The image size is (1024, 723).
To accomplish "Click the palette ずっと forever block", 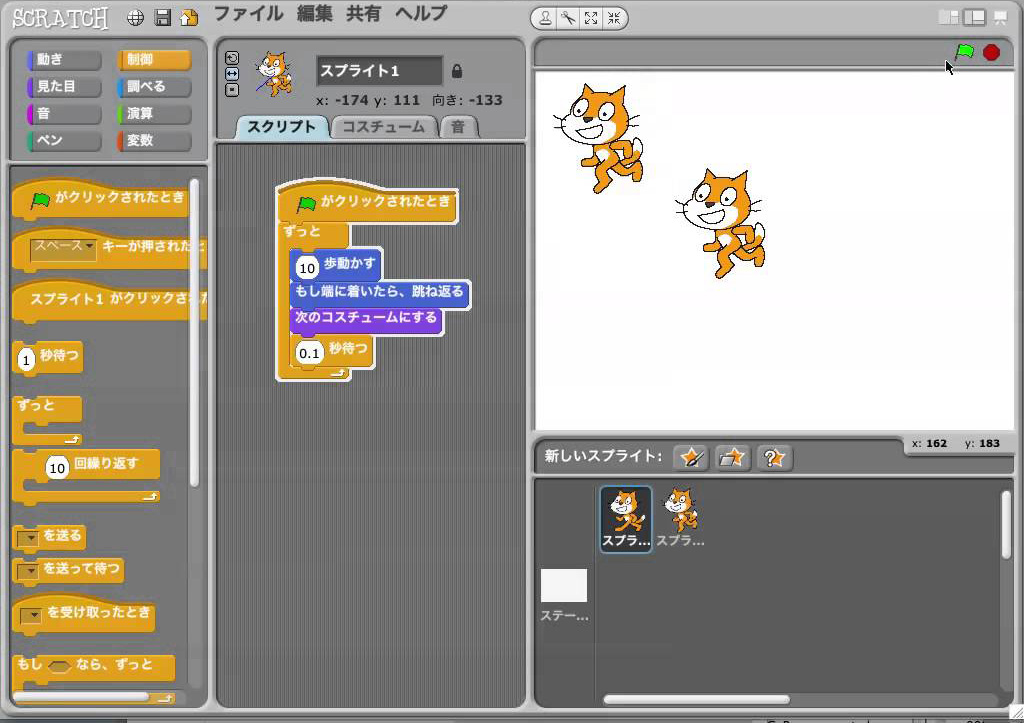I will (47, 421).
